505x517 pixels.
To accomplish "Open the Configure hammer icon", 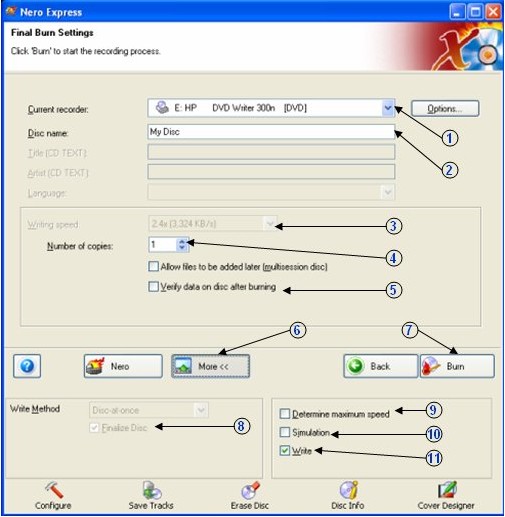I will tap(53, 491).
